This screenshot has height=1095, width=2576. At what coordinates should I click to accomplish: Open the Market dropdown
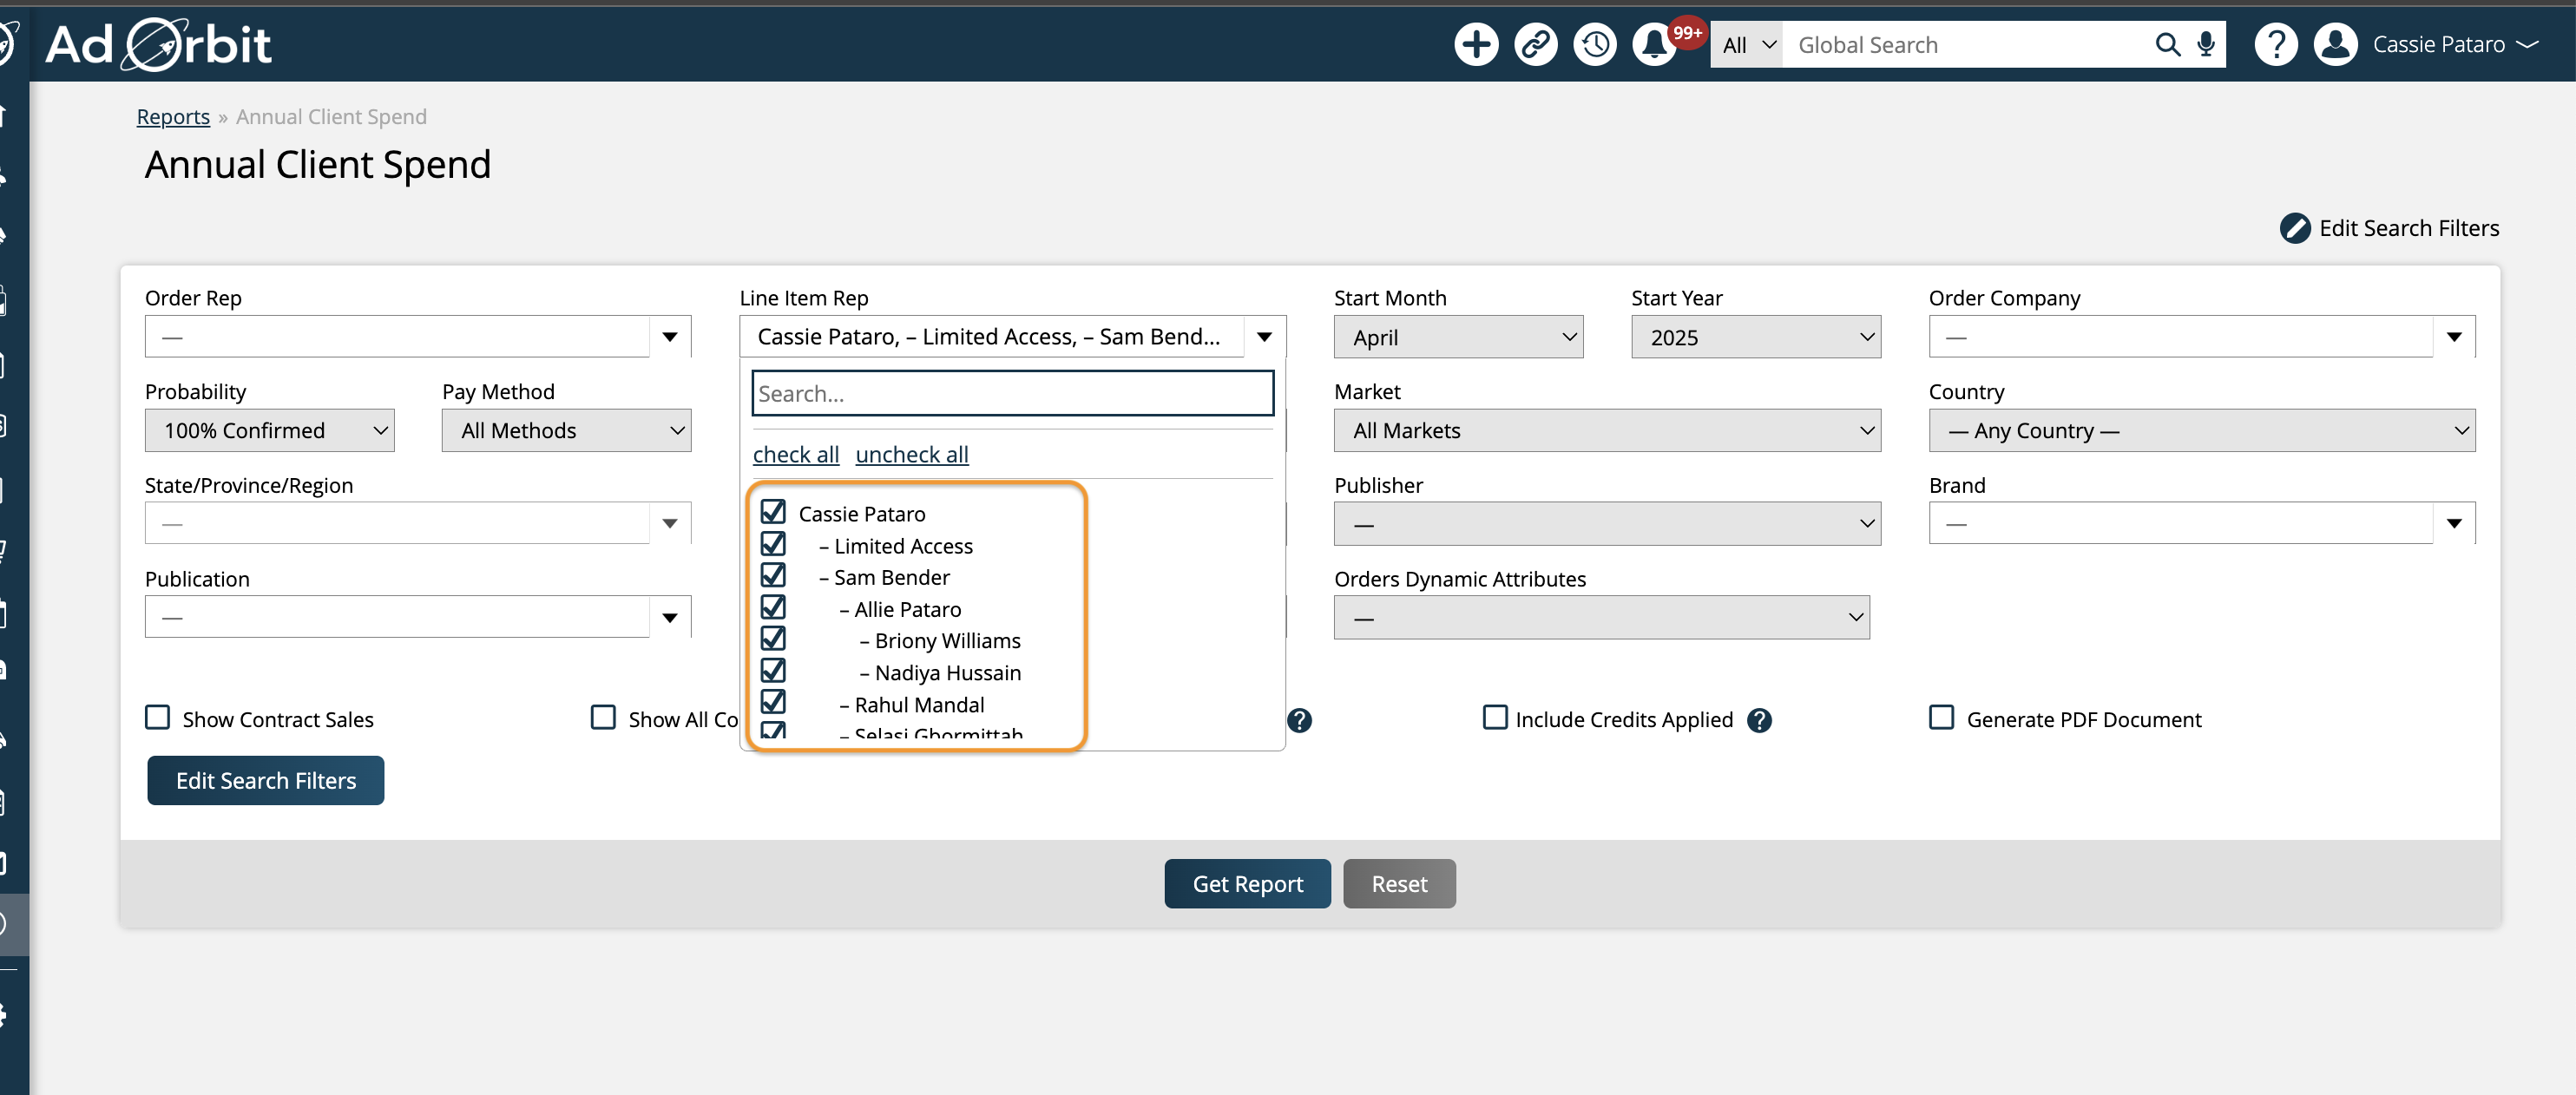point(1607,431)
